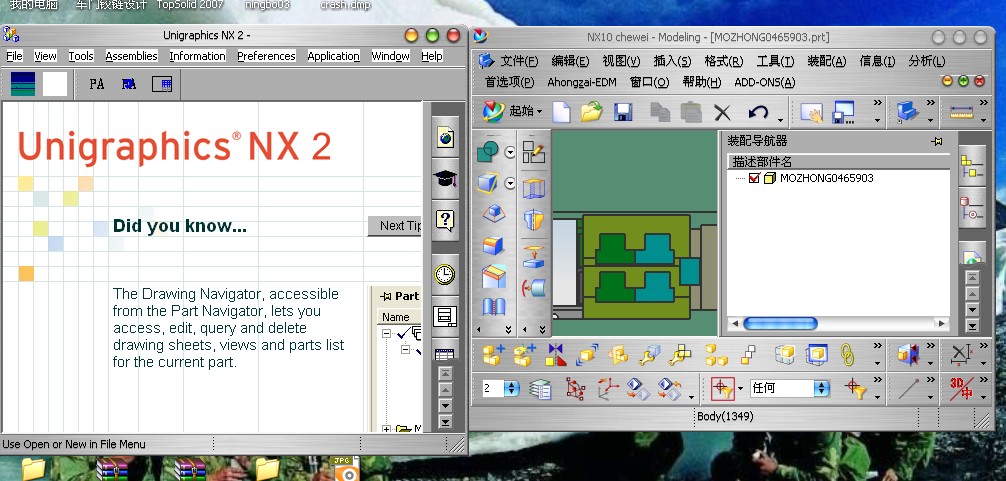Open the dropdown arrow next to Undo
1006x481 pixels.
[780, 119]
